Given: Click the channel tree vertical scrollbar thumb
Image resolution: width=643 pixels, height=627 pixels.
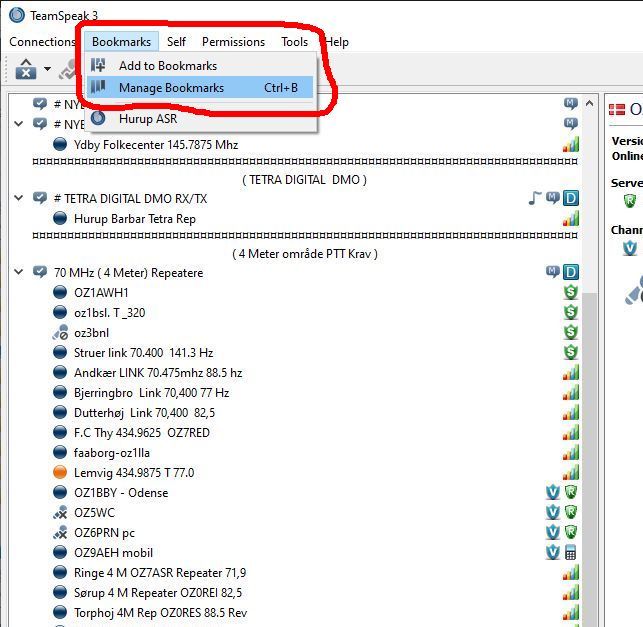Looking at the screenshot, I should (x=590, y=459).
